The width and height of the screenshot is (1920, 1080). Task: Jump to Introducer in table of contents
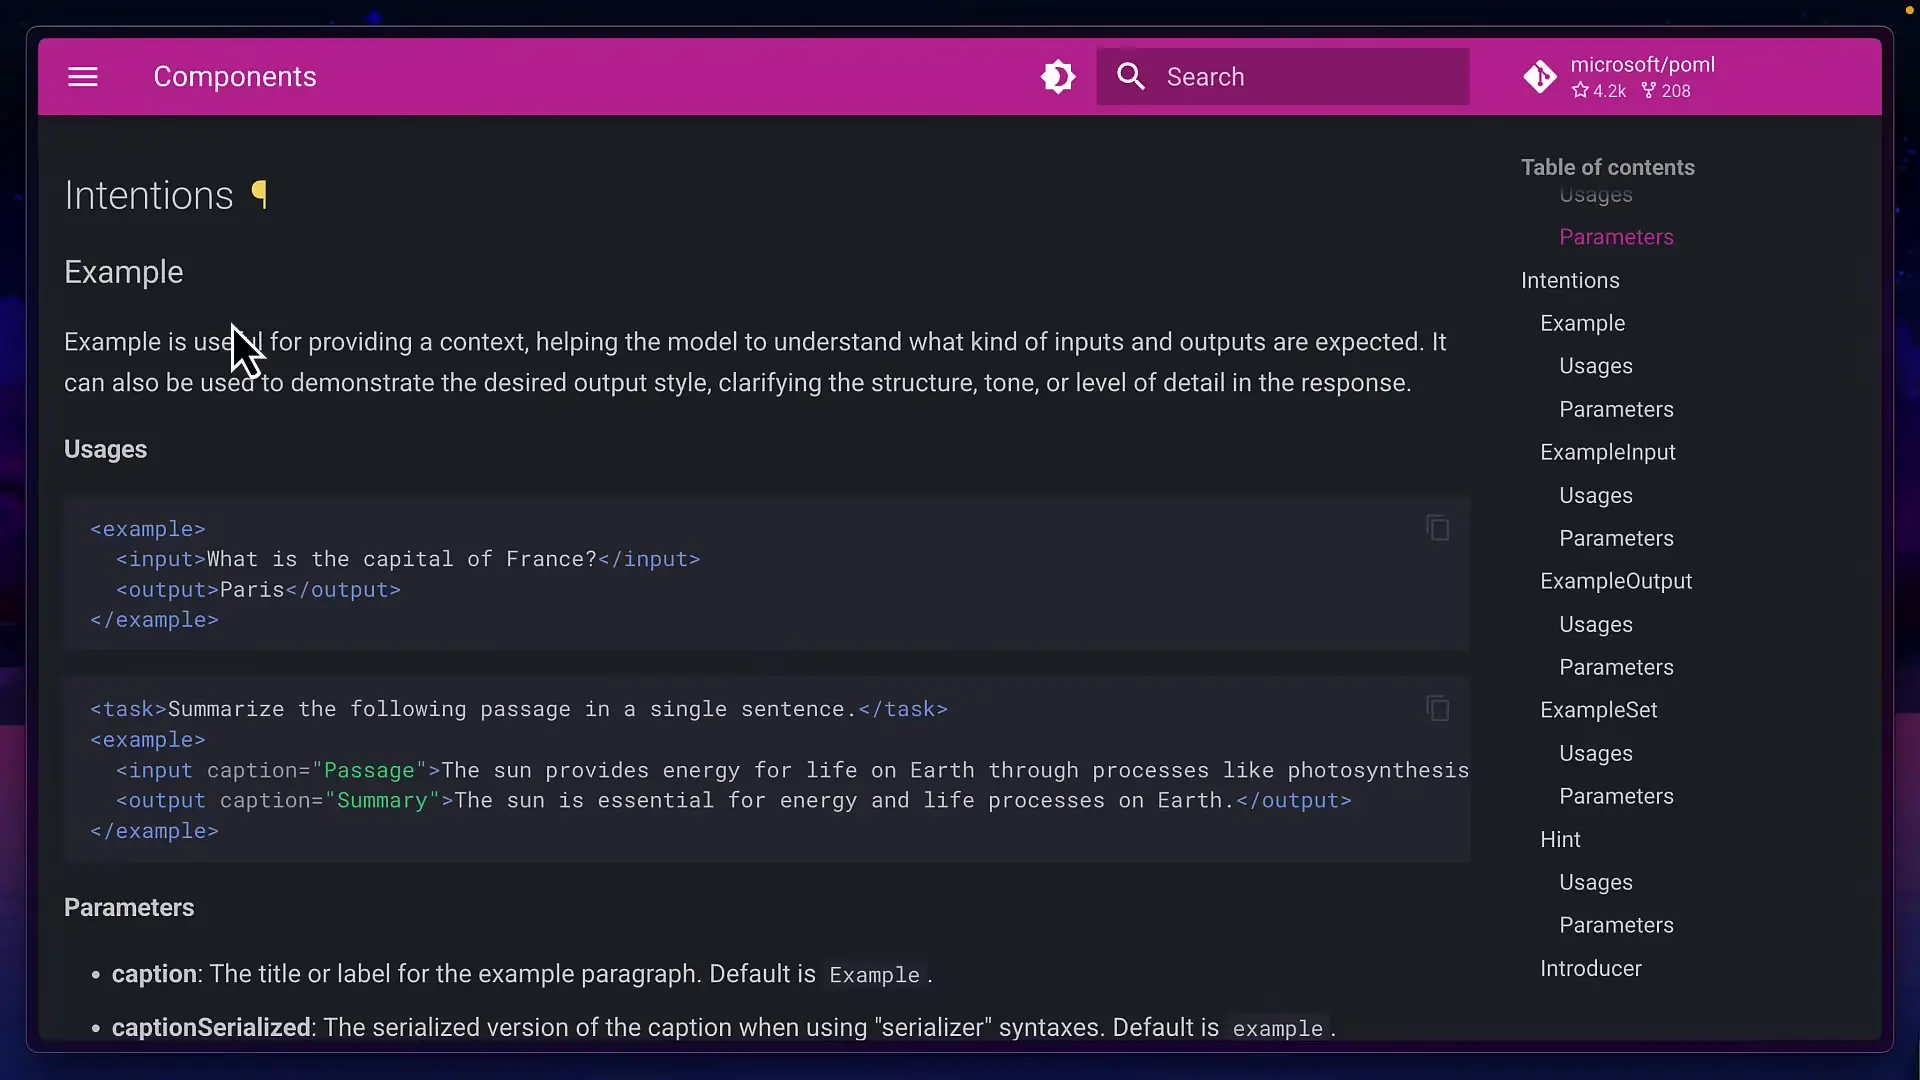[1590, 969]
